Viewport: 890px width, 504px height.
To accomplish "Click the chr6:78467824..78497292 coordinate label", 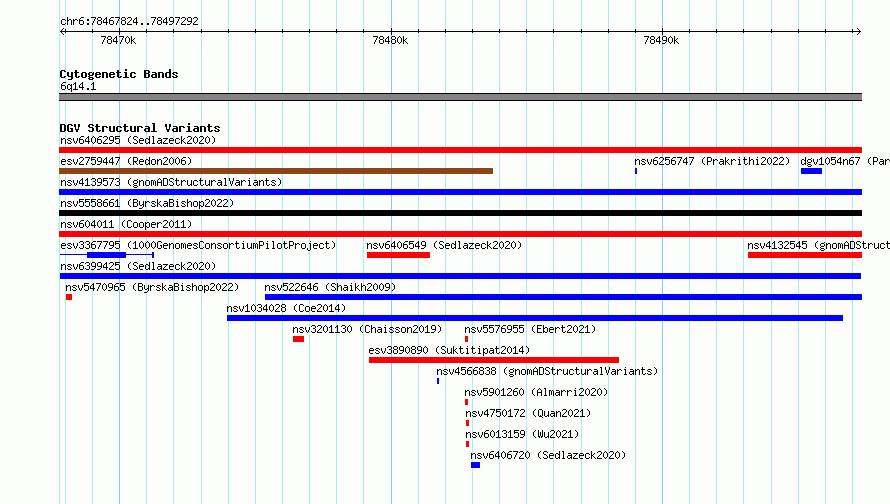I will click(129, 21).
